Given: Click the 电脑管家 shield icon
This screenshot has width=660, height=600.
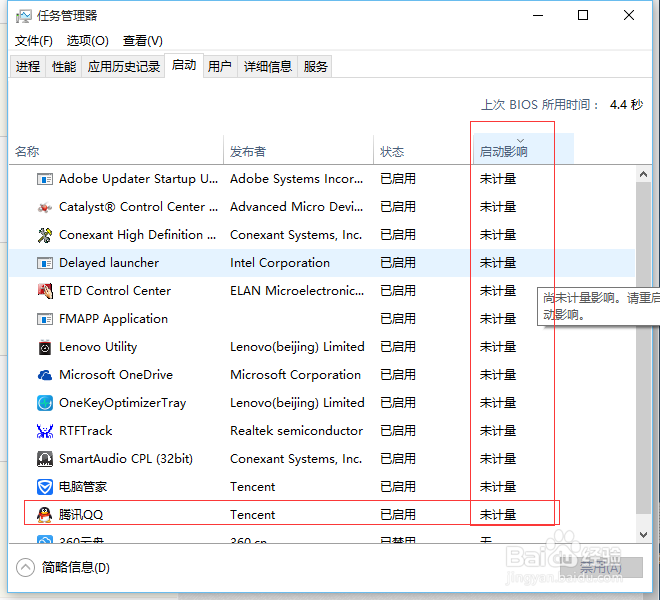Looking at the screenshot, I should [45, 487].
